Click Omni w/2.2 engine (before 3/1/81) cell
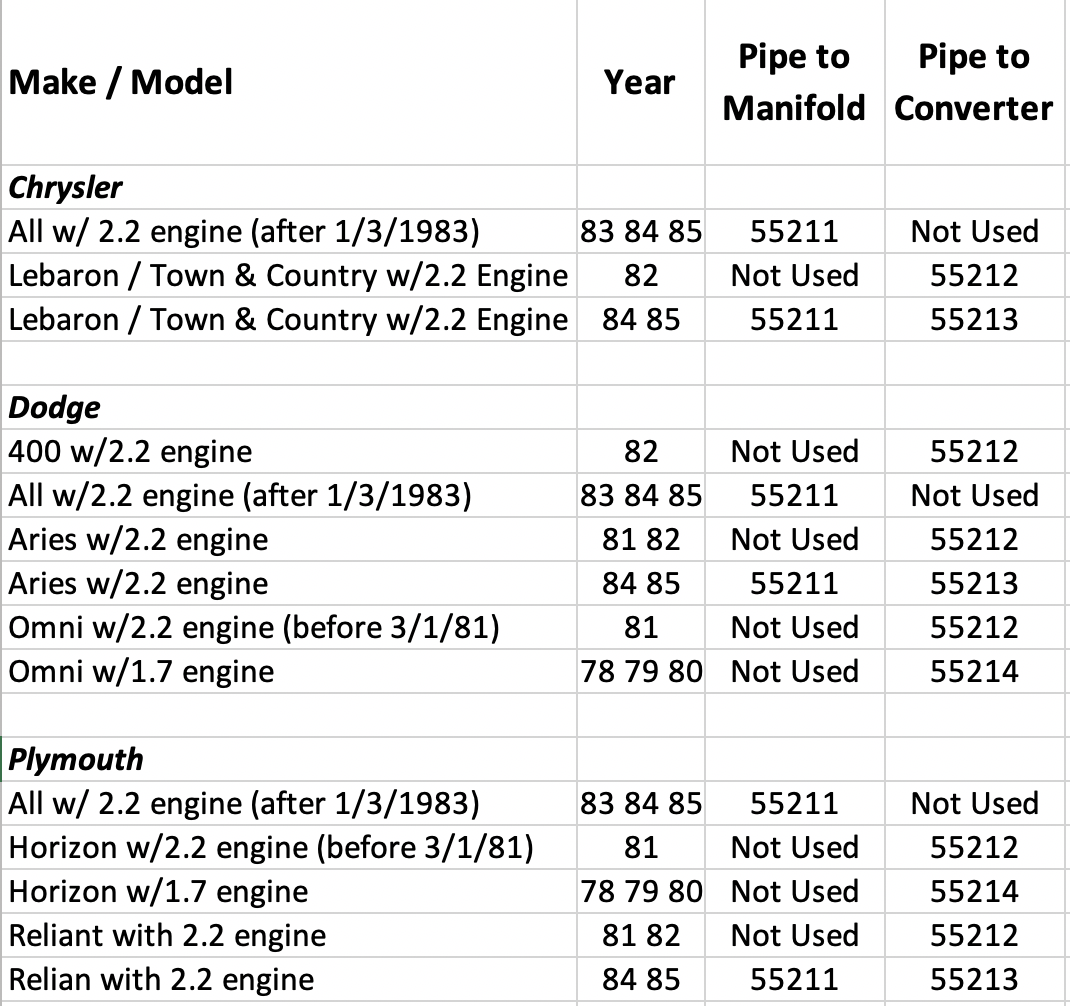This screenshot has height=1006, width=1070. click(x=254, y=628)
